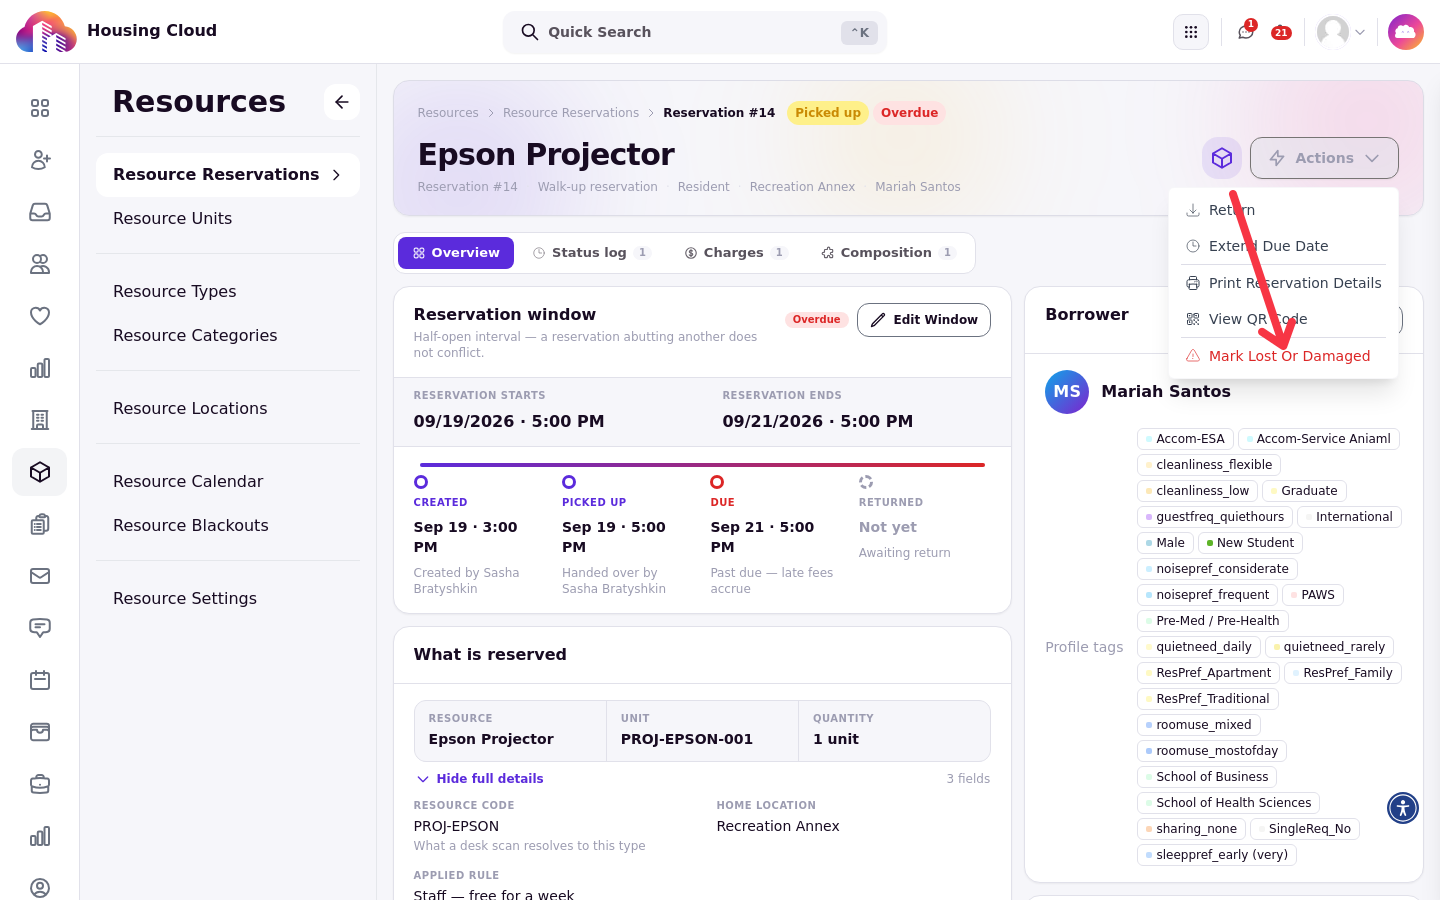The image size is (1440, 900).
Task: Open chat notifications icon with red badge
Action: tap(1246, 32)
